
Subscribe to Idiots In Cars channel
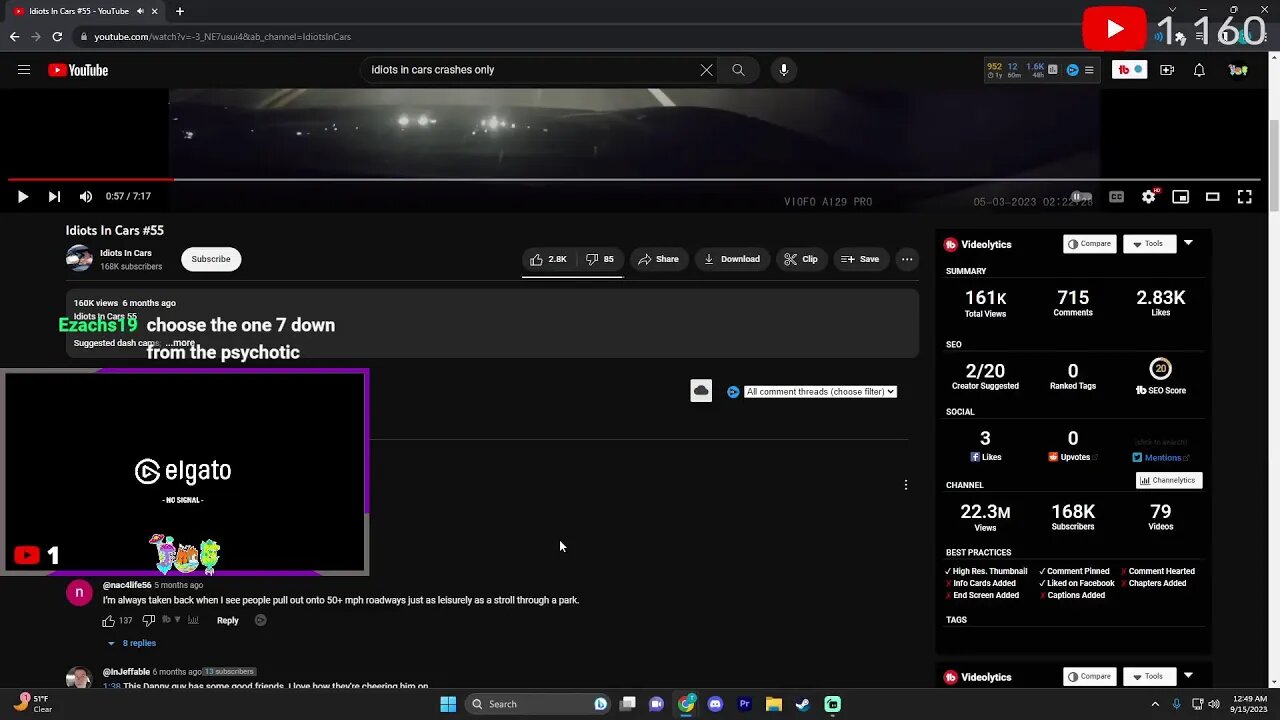211,259
